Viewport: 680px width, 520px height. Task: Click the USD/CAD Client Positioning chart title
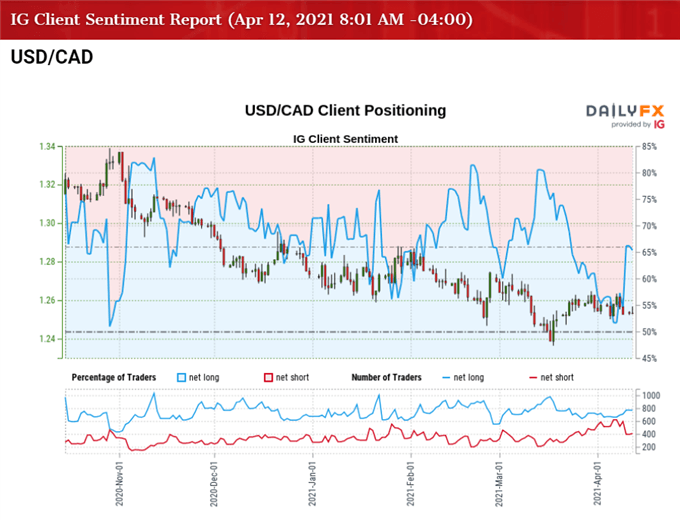click(x=345, y=111)
